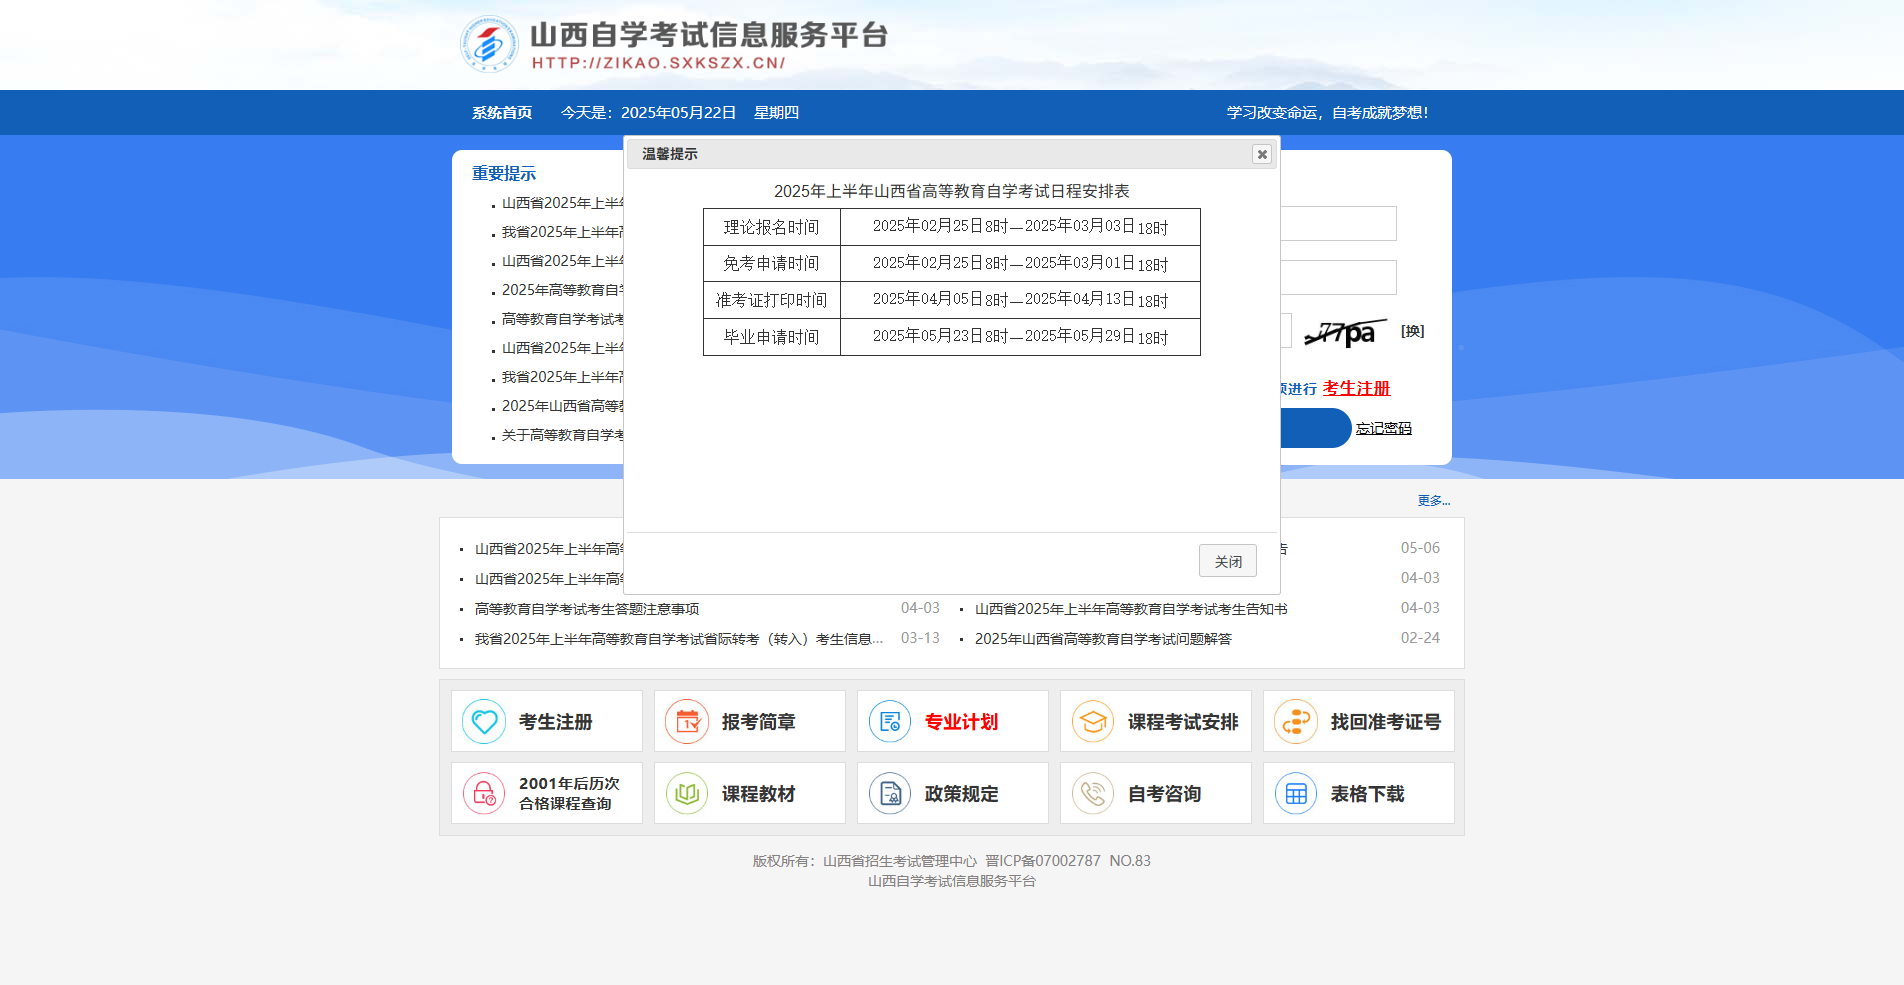Open the 考生注册 heart icon

tap(484, 720)
